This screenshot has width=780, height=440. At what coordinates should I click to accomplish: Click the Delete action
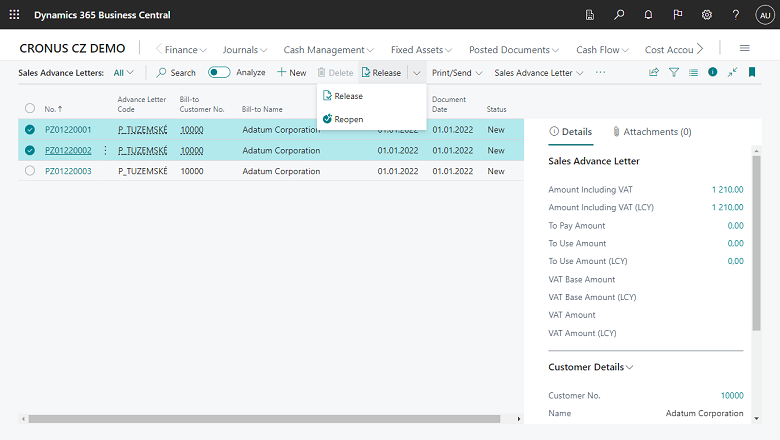click(x=335, y=73)
